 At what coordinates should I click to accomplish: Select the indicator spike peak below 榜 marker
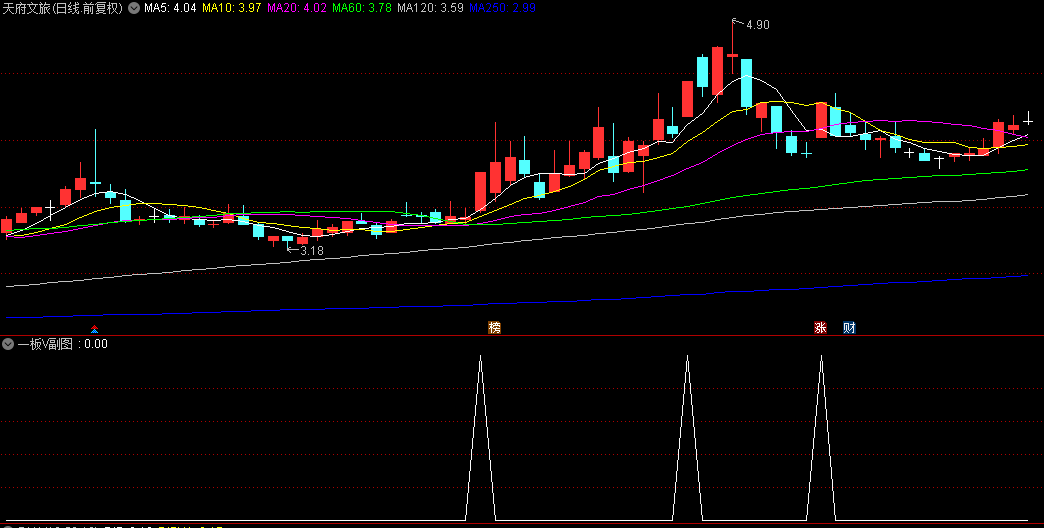click(x=481, y=358)
